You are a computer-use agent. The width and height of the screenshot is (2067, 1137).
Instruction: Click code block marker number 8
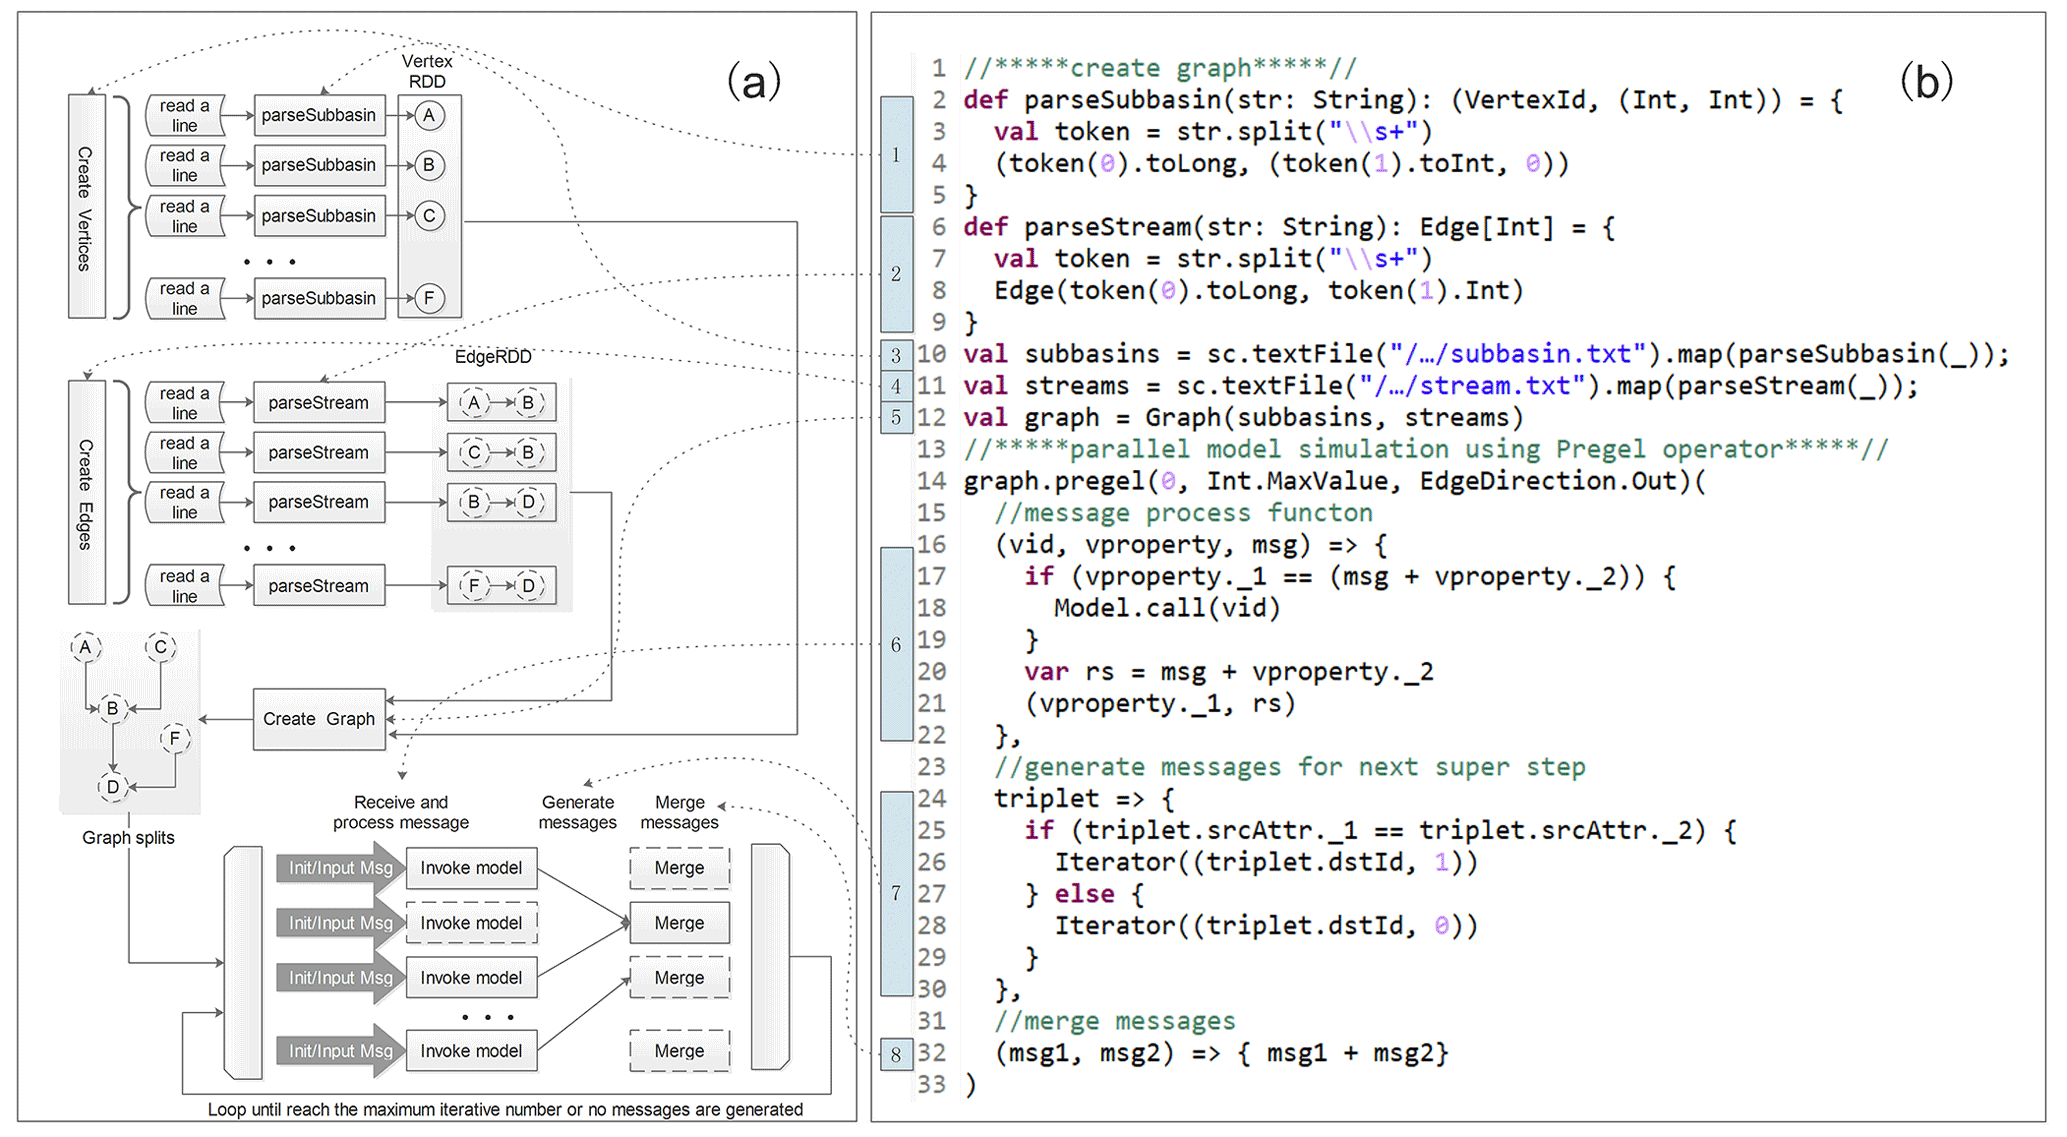pyautogui.click(x=896, y=1054)
